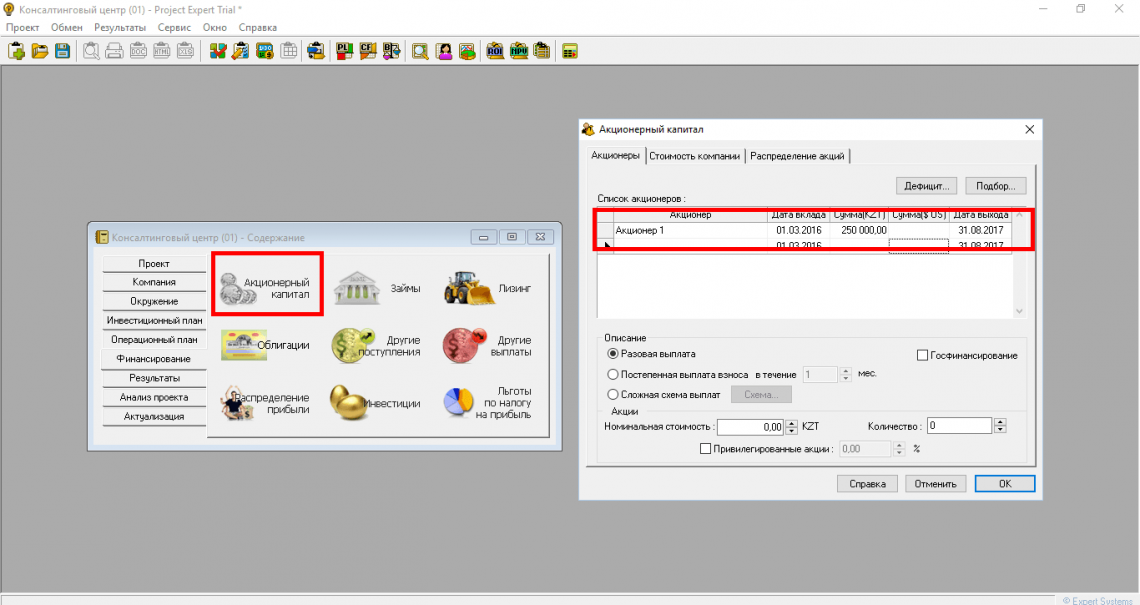Image resolution: width=1140 pixels, height=605 pixels.
Task: Increase Количество with the spinner arrow
Action: [x=1000, y=422]
